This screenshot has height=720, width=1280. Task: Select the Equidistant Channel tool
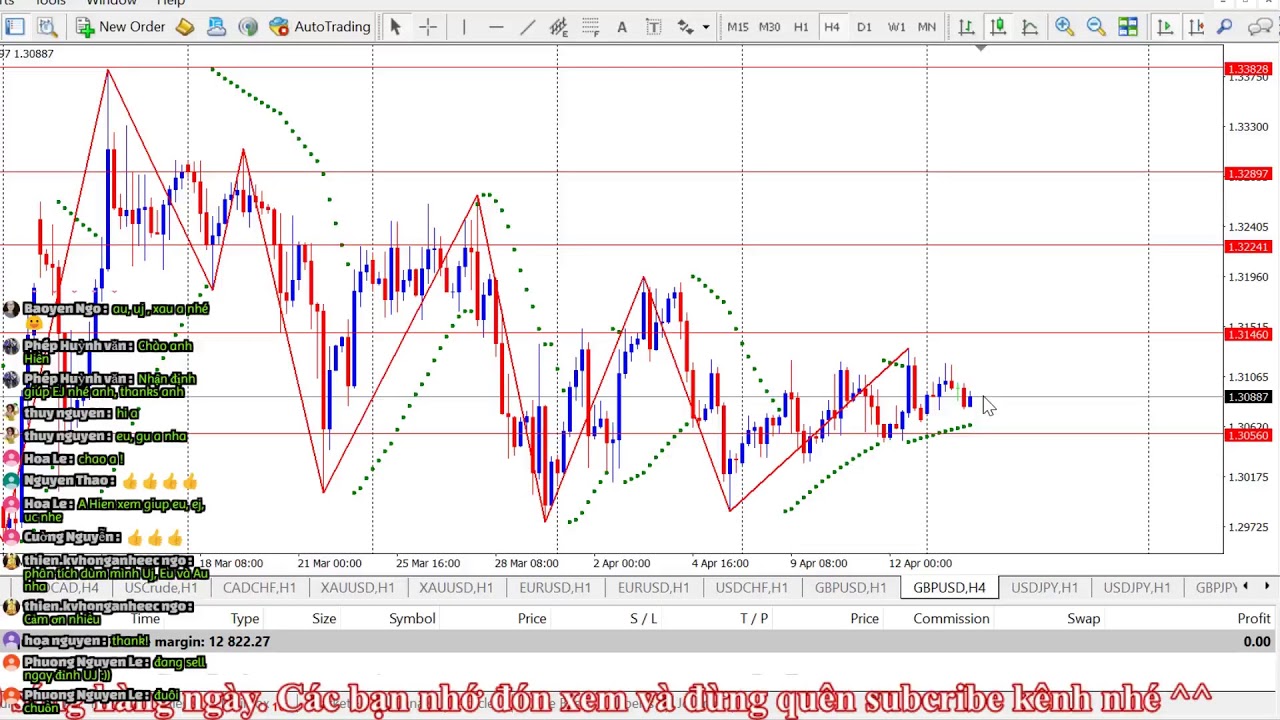pos(558,27)
